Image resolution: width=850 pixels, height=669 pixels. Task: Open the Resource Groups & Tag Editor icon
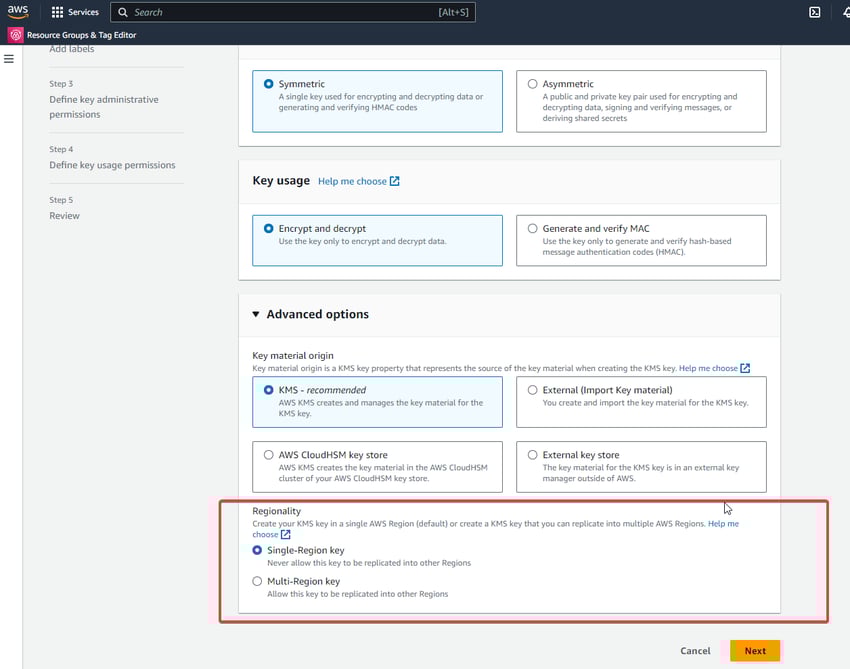tap(14, 33)
